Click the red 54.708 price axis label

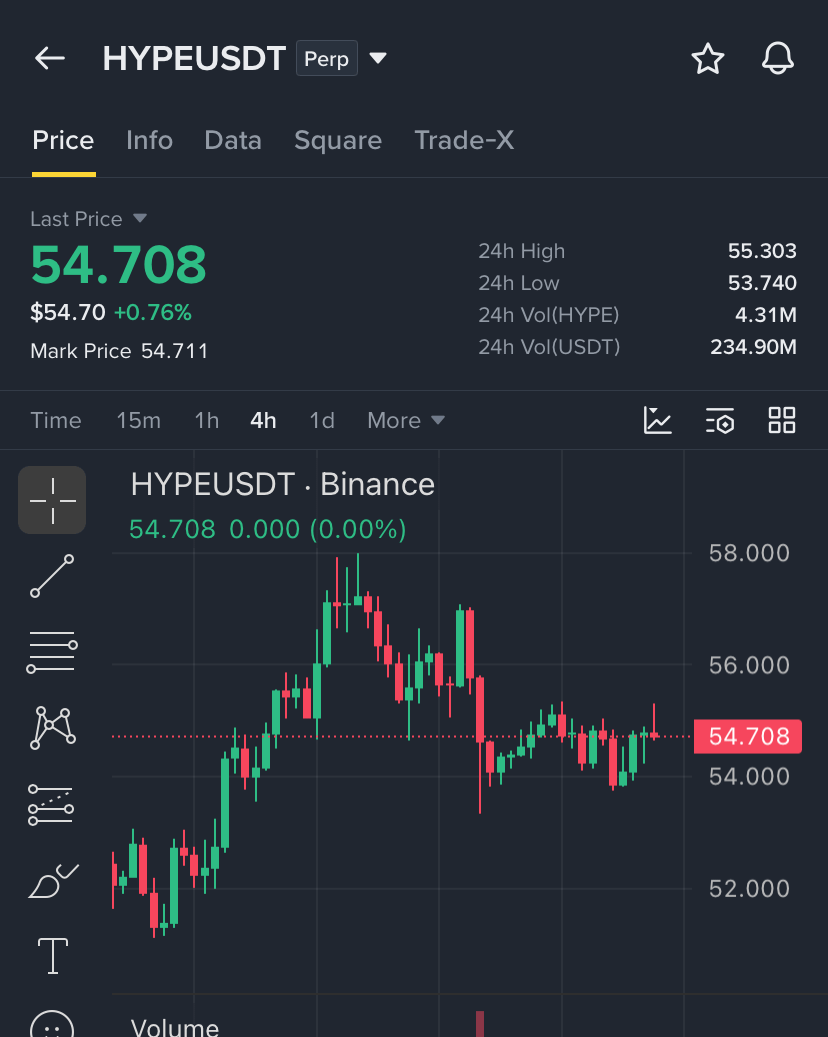[x=748, y=737]
